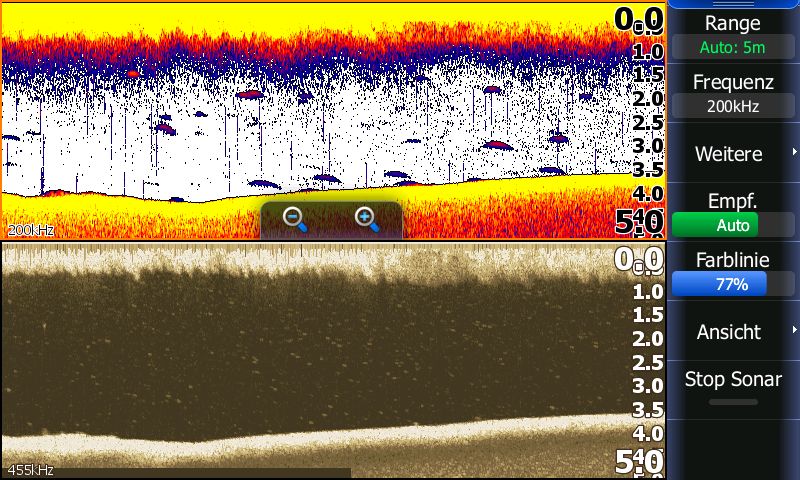Select the 200kHz sonar panel label
The width and height of the screenshot is (800, 480).
(30, 231)
